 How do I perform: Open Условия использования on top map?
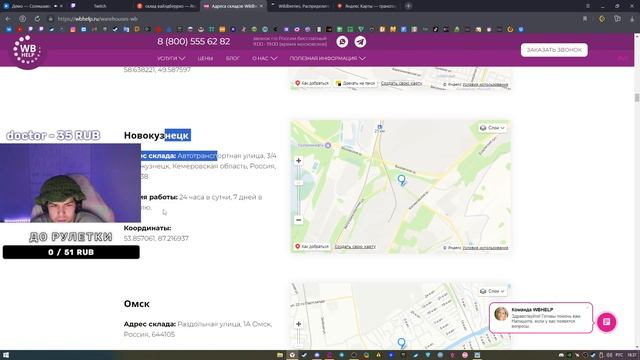(x=485, y=84)
